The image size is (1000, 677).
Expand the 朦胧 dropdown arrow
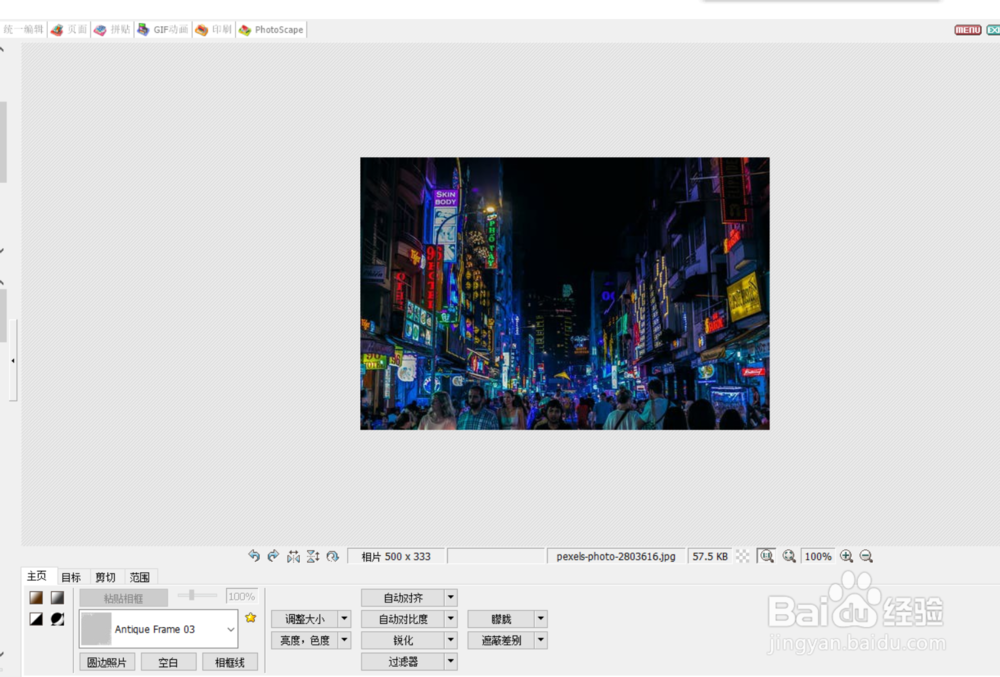tap(541, 618)
